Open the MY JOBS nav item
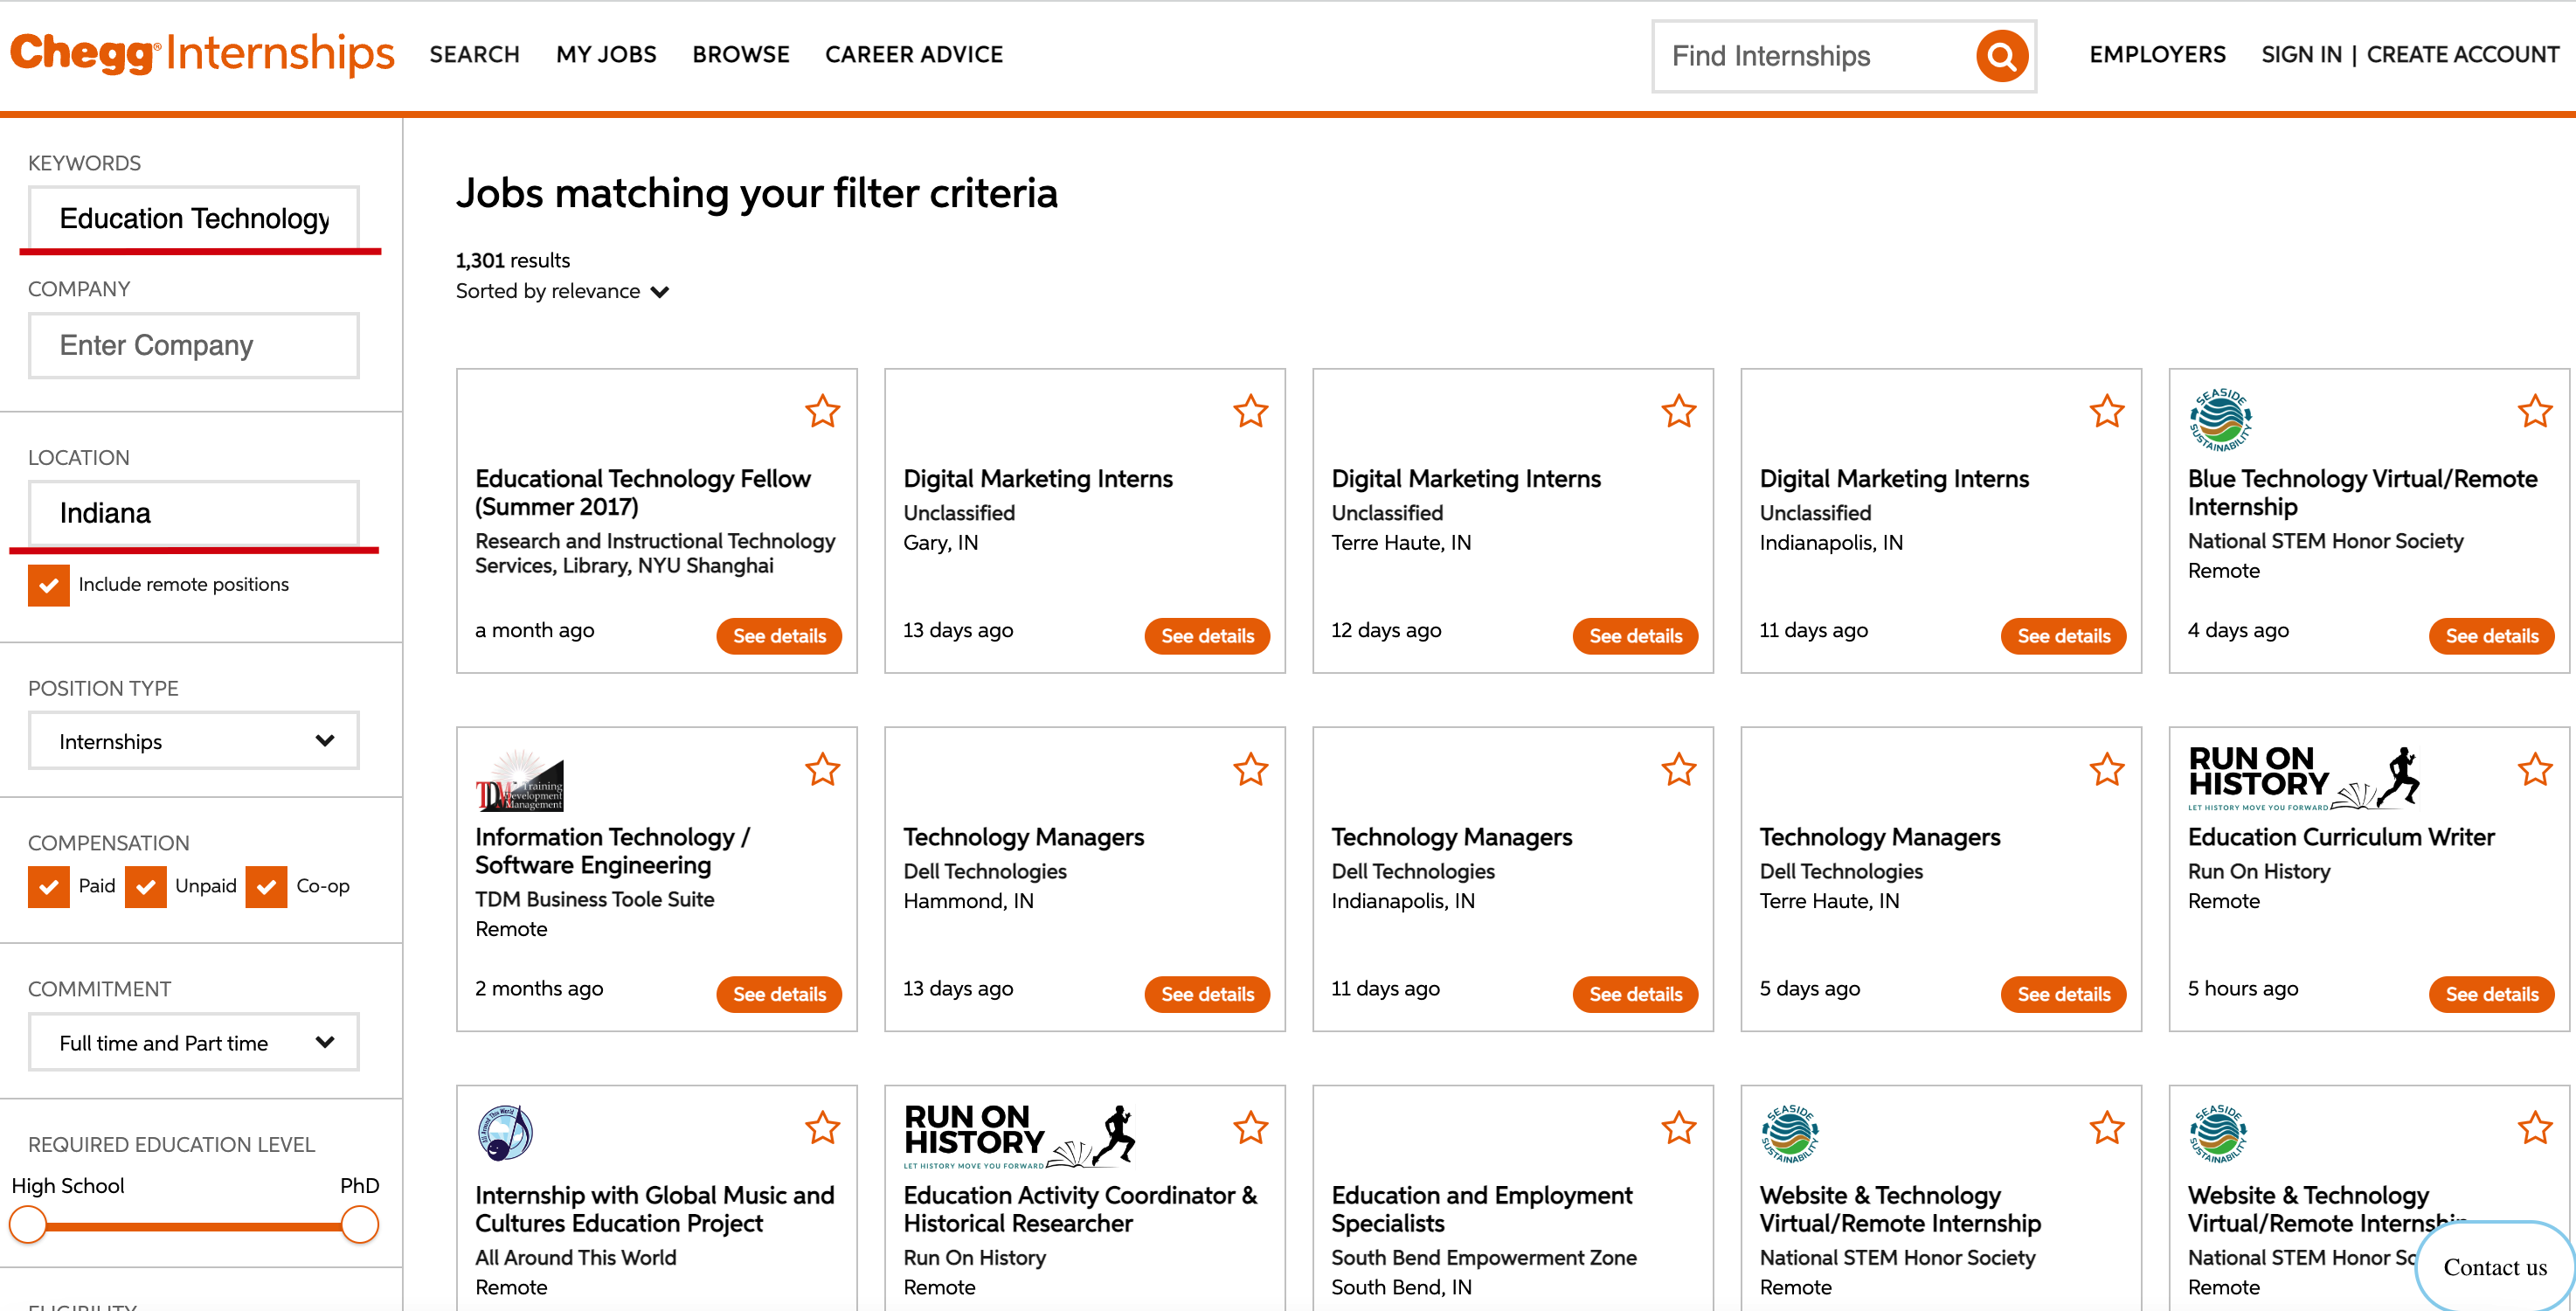This screenshot has width=2576, height=1311. [x=606, y=54]
